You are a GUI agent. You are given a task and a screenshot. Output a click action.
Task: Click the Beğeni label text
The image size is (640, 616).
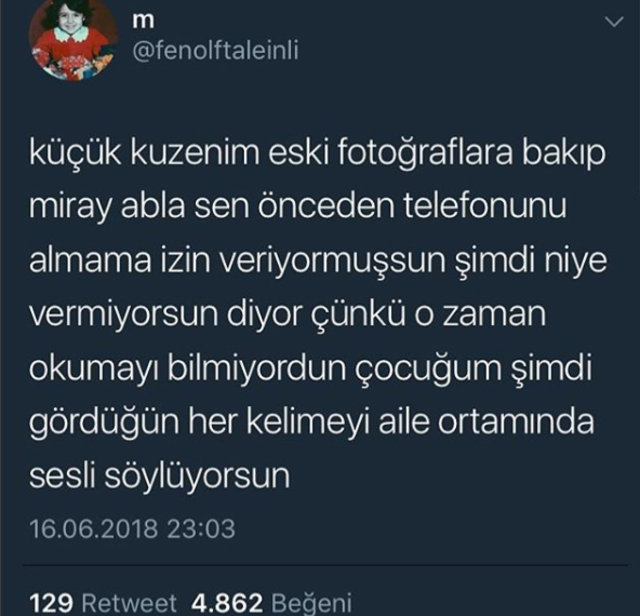click(311, 603)
